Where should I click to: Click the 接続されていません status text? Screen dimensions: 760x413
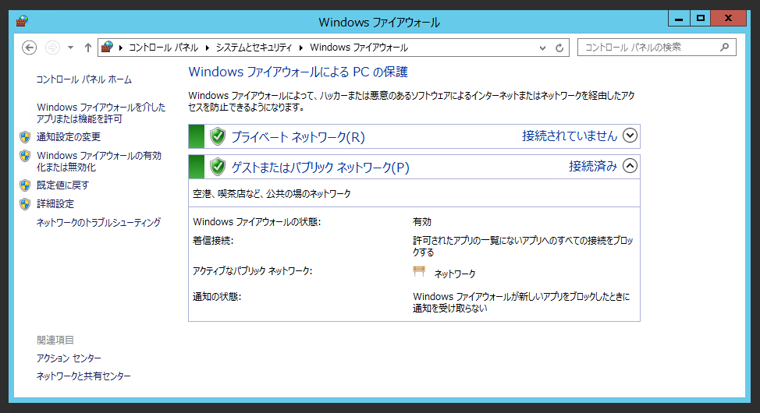tap(570, 136)
